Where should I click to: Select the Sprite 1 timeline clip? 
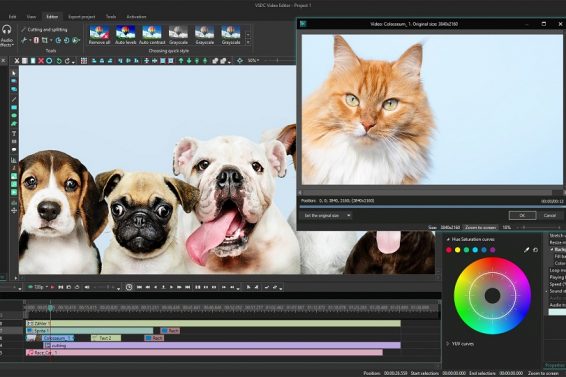(90, 330)
